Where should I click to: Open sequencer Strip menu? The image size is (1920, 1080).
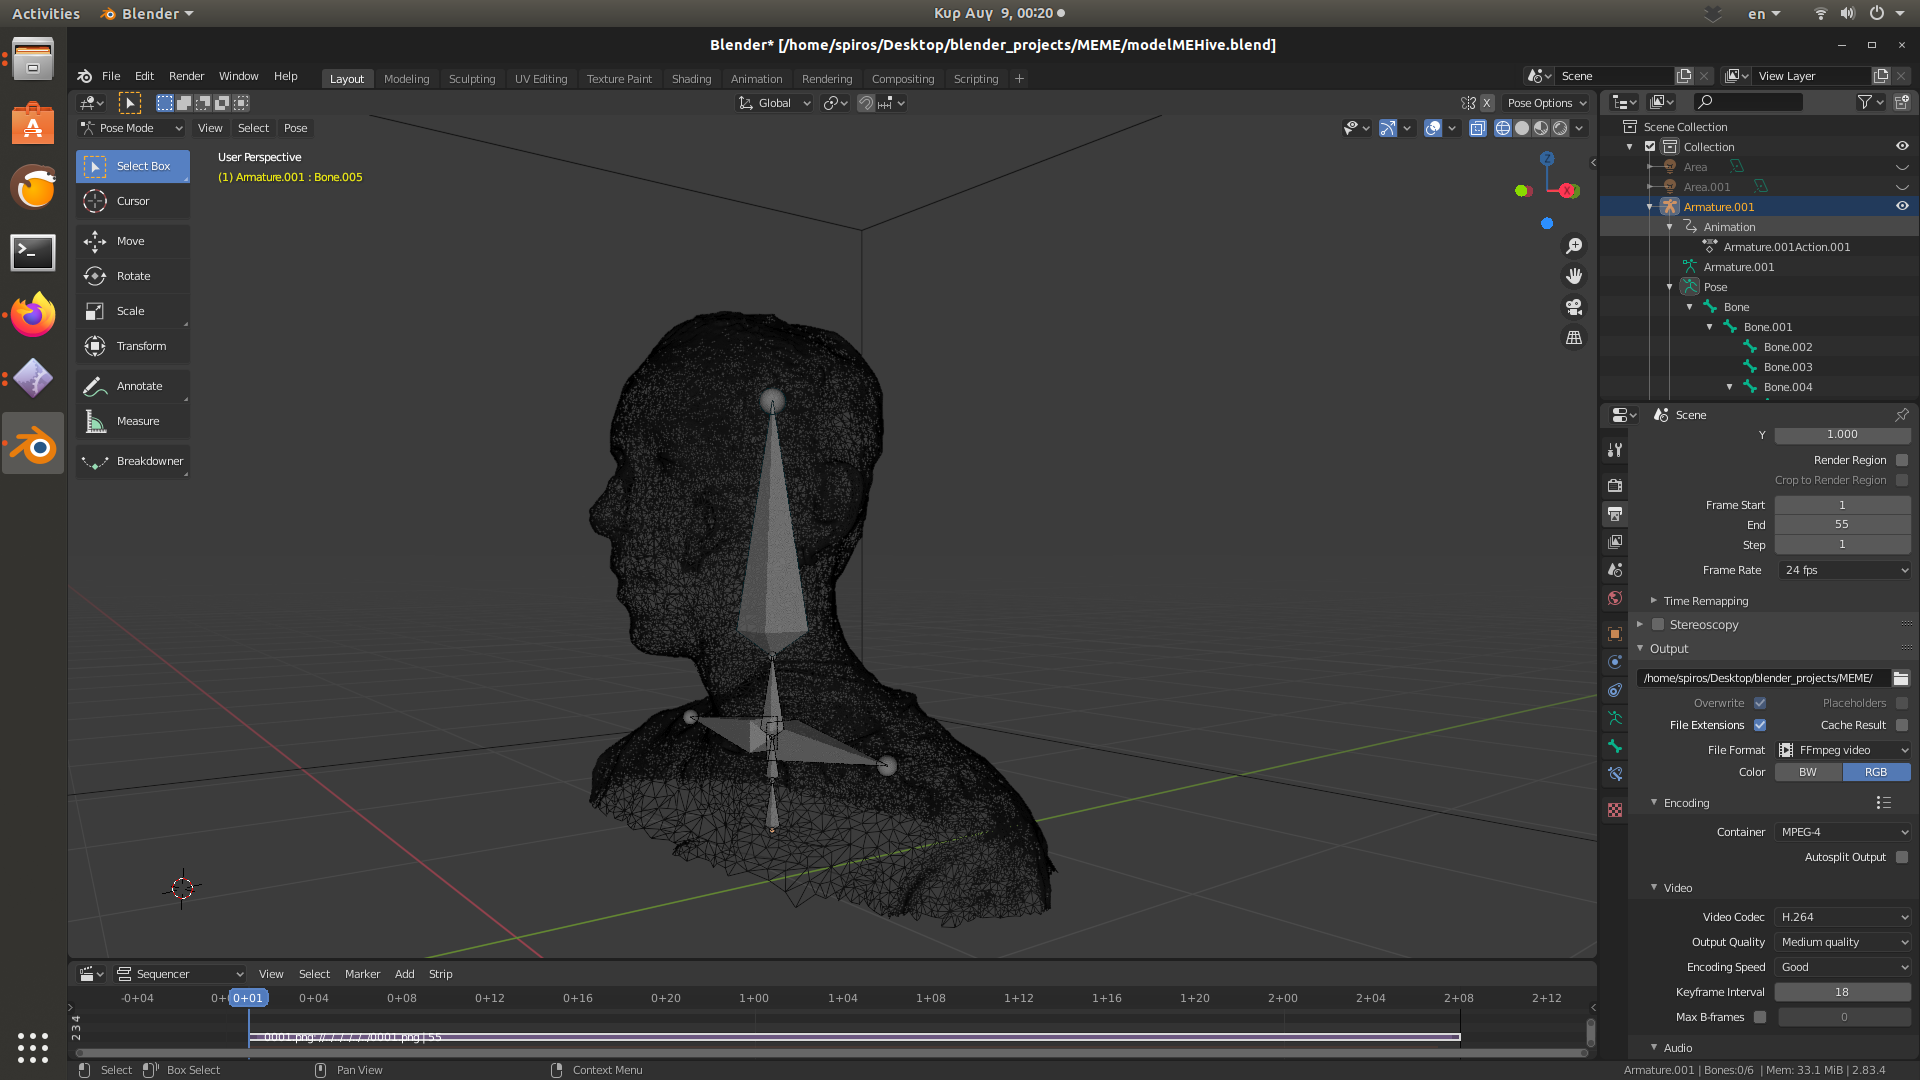[440, 974]
